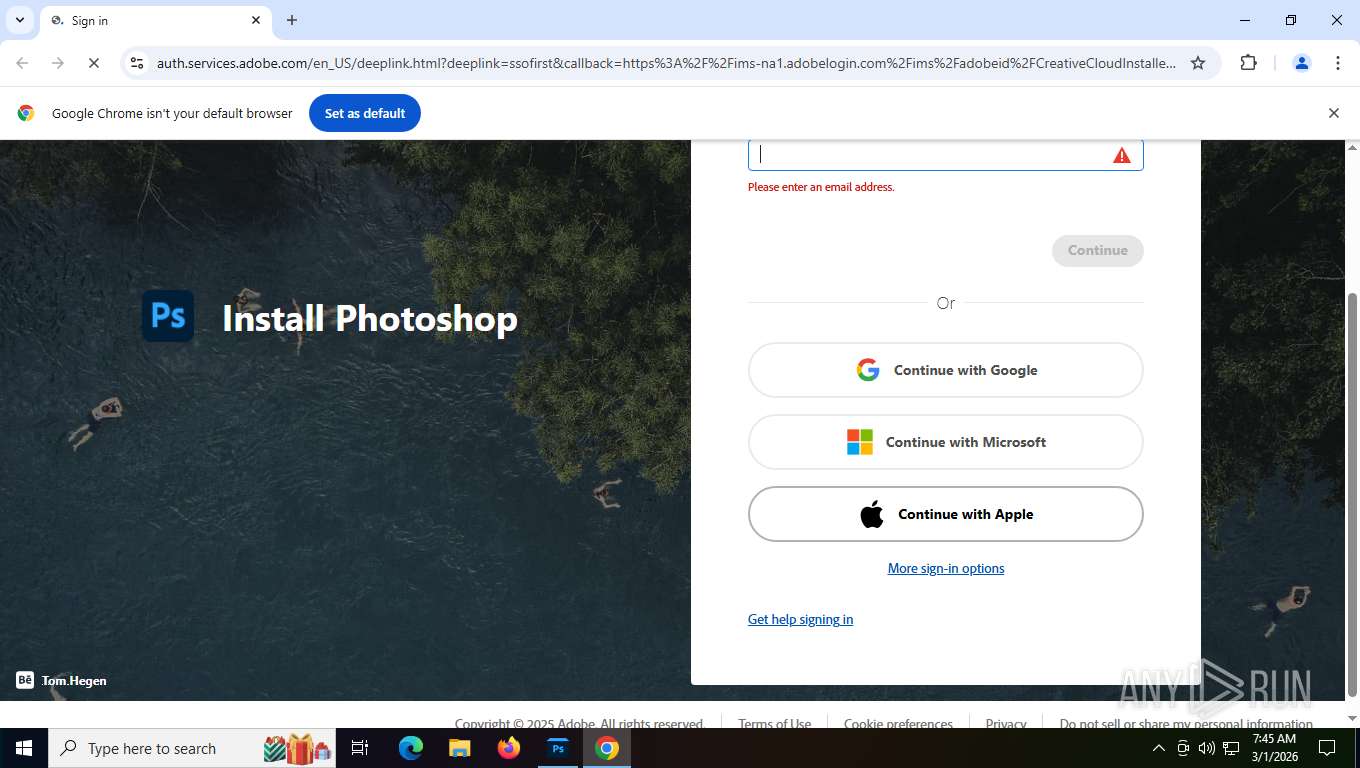Set Chrome as default browser

pos(365,113)
